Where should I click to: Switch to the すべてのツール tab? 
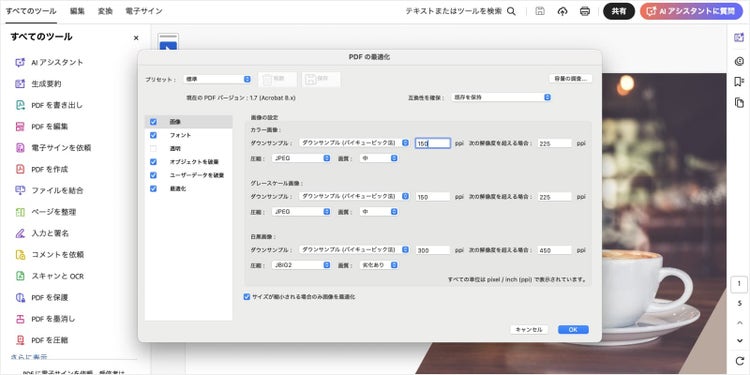31,11
